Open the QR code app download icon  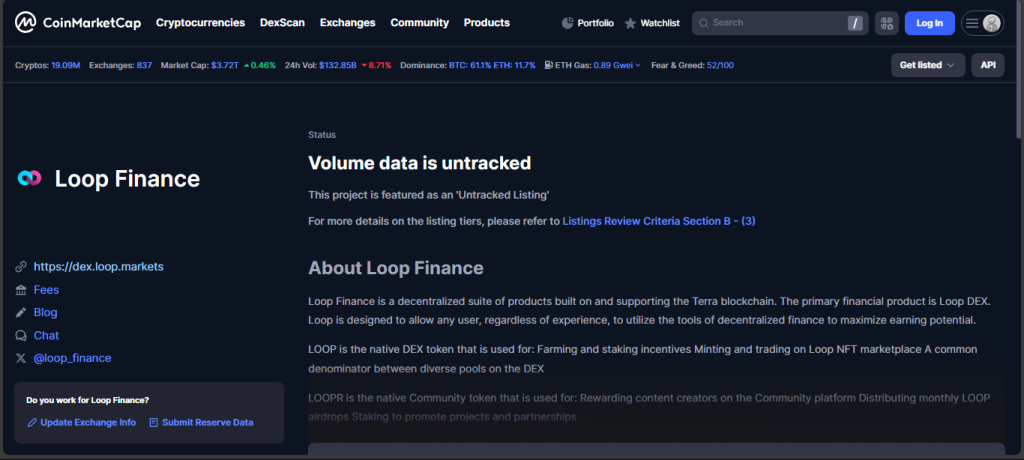click(x=886, y=23)
